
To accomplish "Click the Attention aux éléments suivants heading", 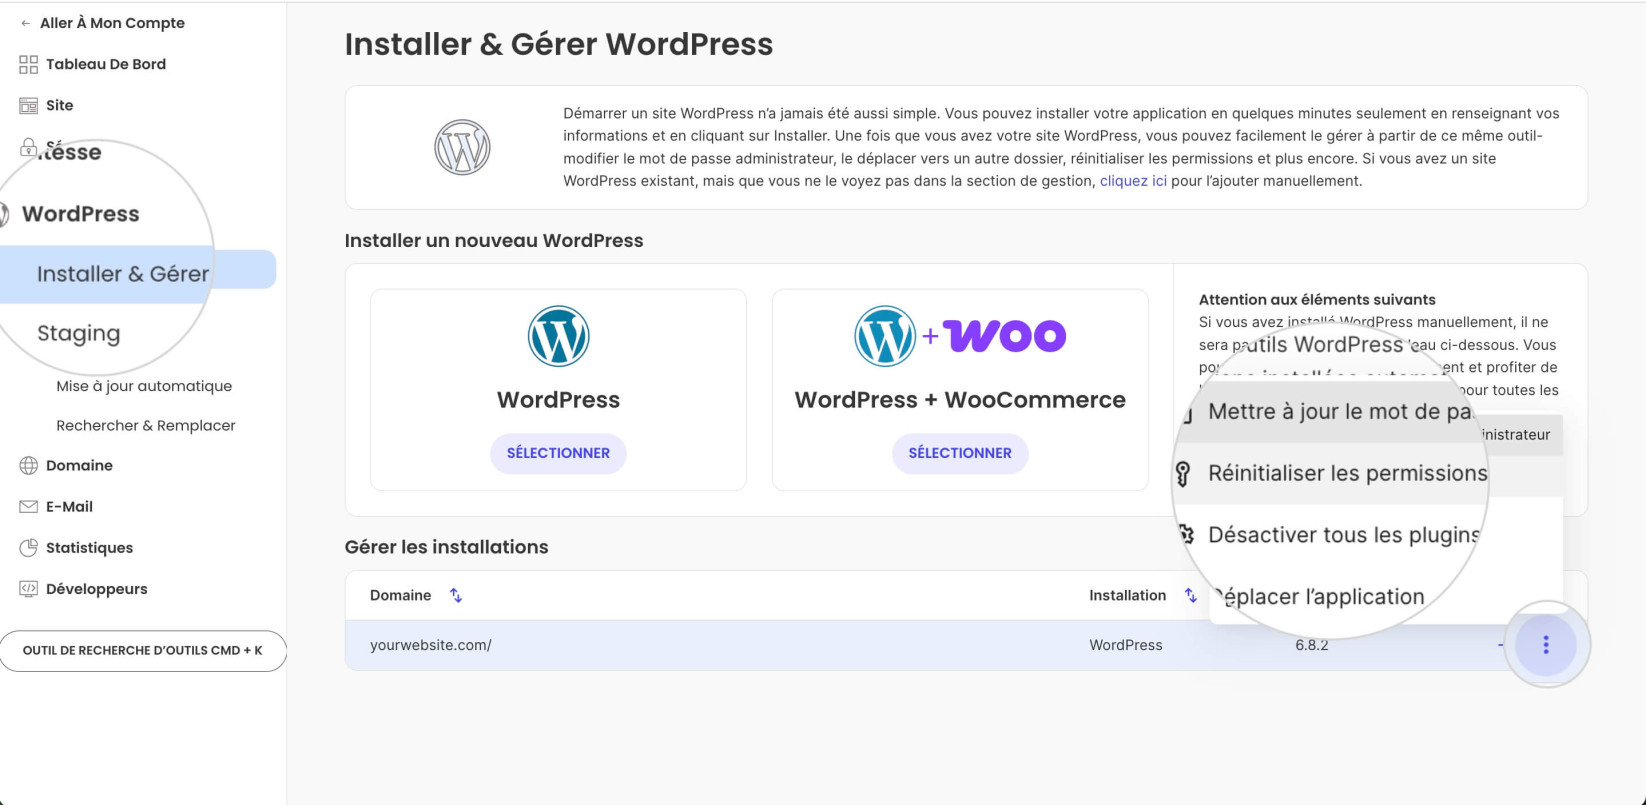I will (1317, 299).
